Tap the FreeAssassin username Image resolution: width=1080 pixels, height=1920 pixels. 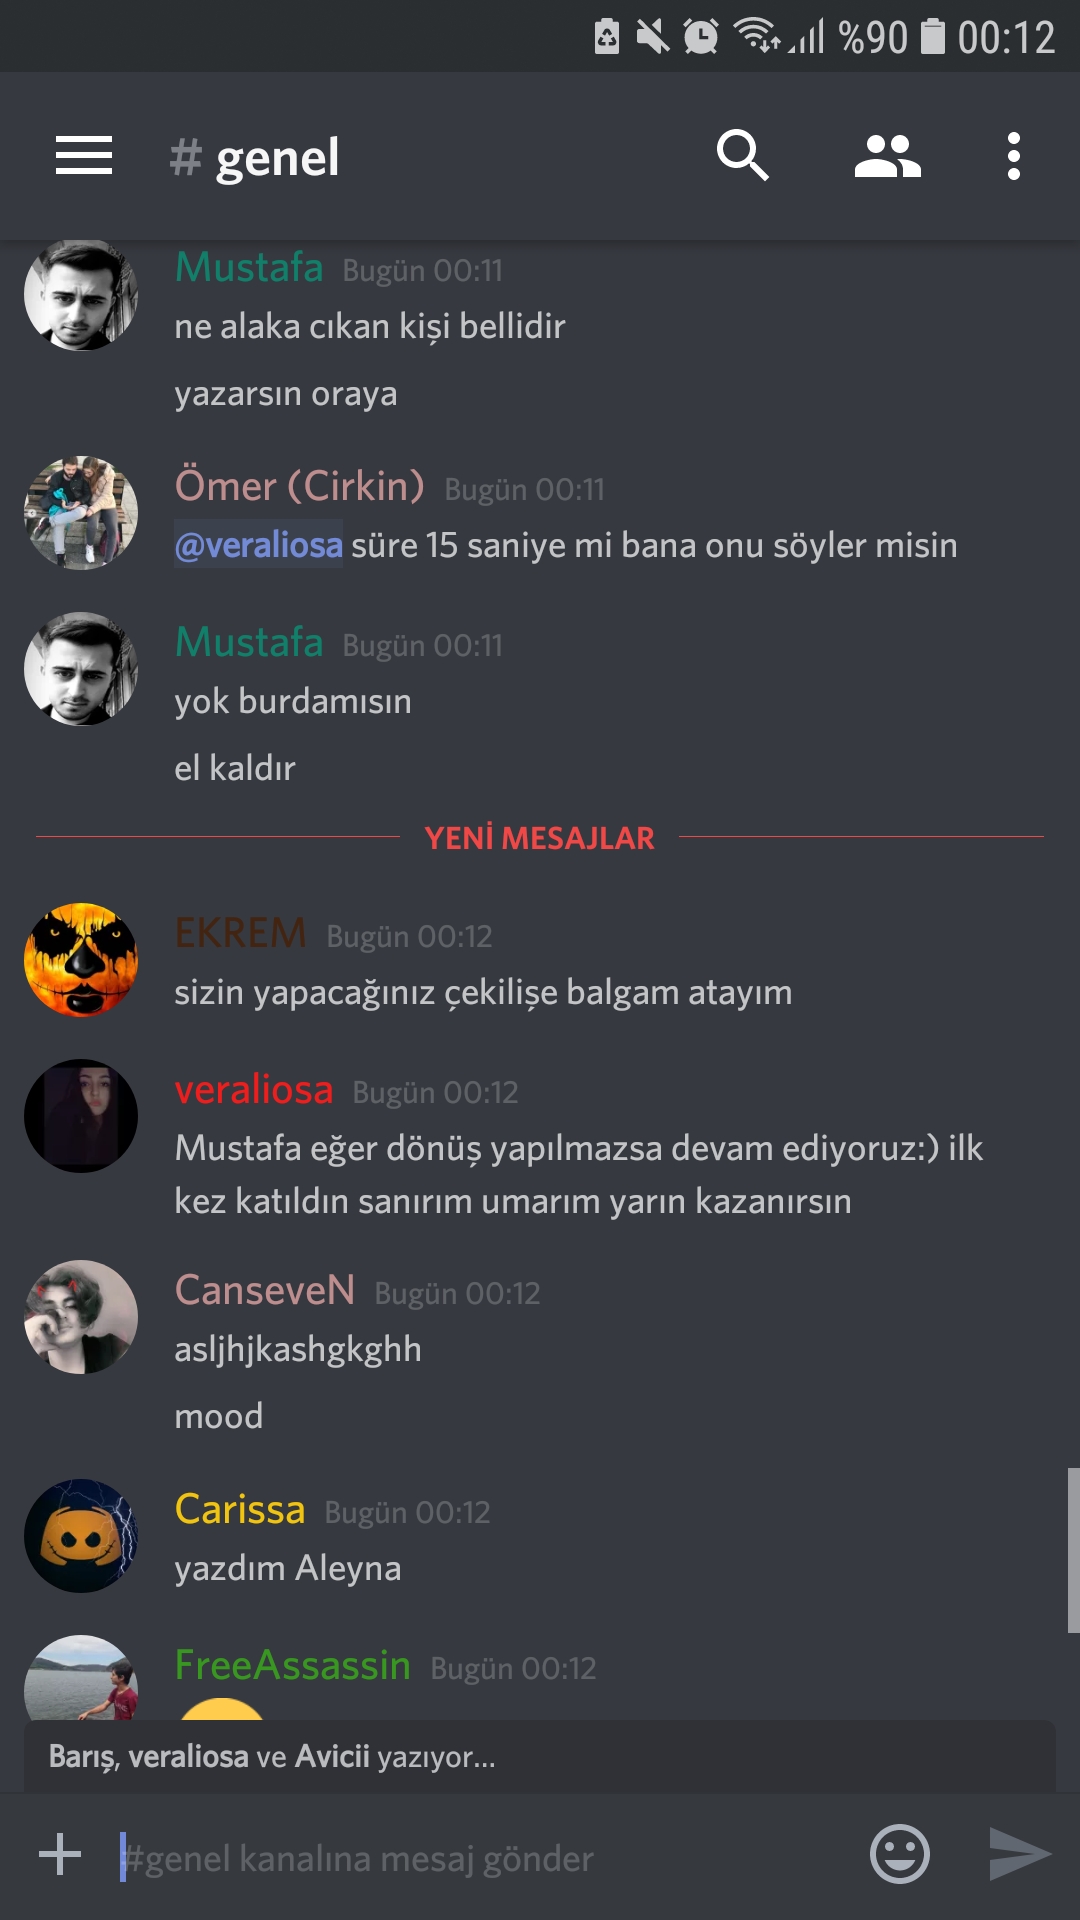(x=292, y=1665)
